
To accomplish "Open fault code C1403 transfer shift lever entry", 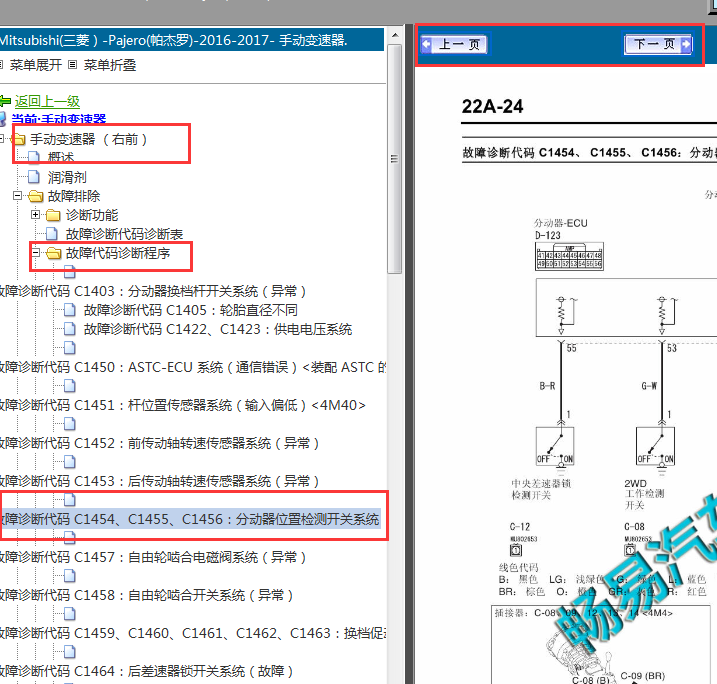I will pyautogui.click(x=152, y=291).
